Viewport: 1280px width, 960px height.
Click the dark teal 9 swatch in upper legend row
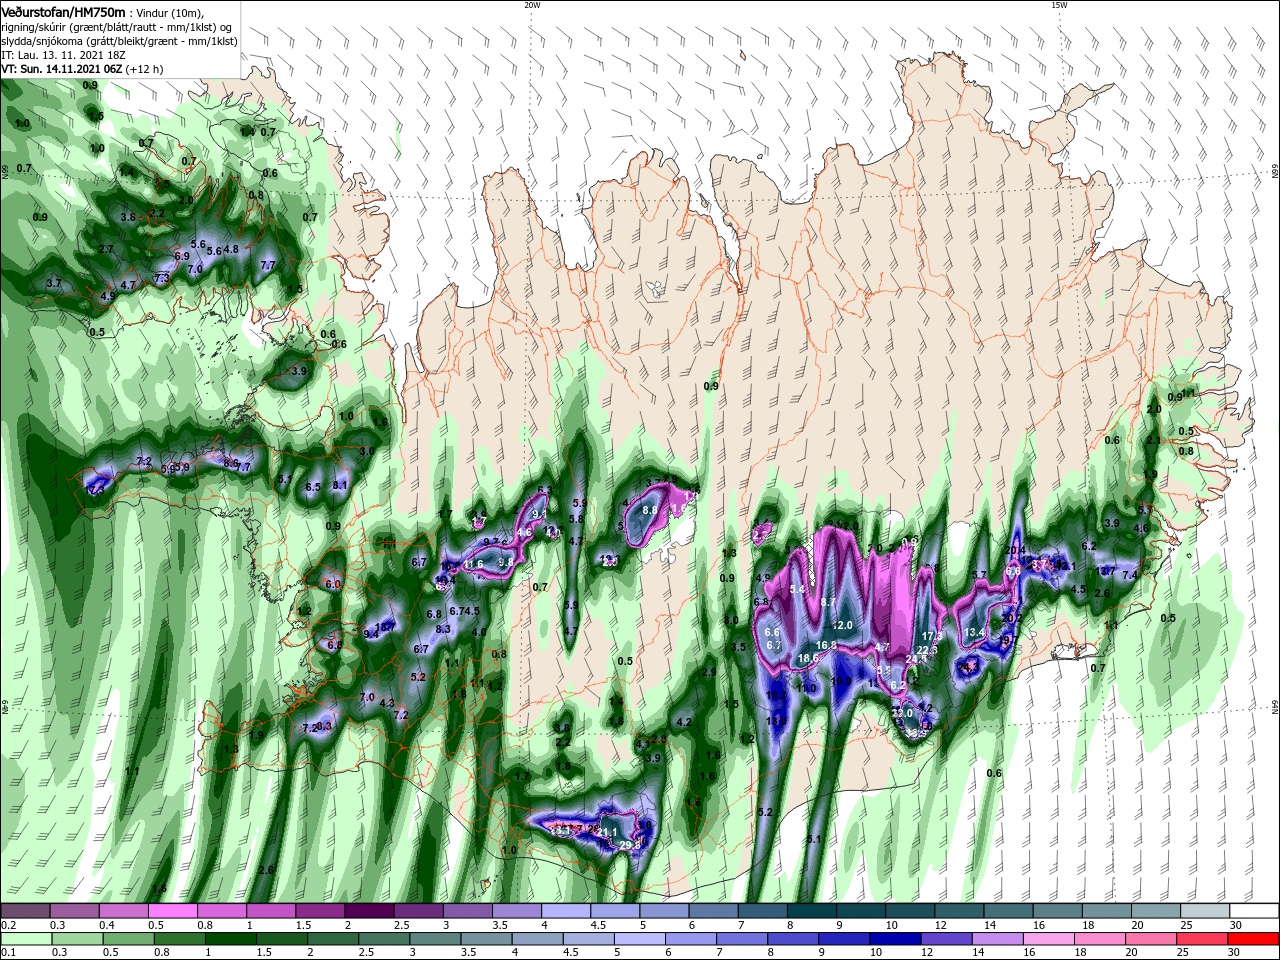tap(860, 911)
